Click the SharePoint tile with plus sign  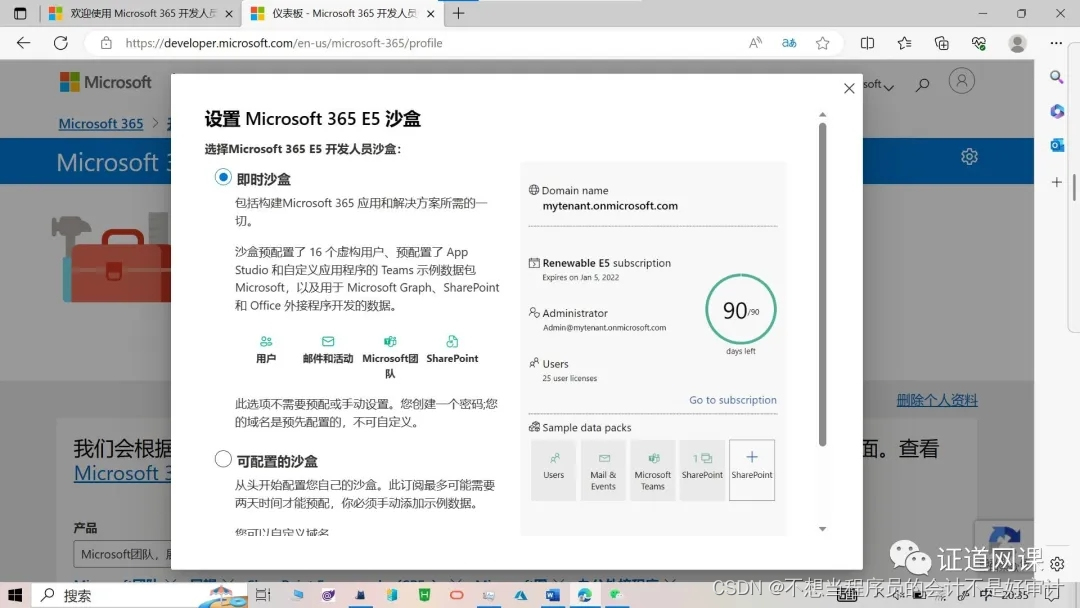click(751, 470)
